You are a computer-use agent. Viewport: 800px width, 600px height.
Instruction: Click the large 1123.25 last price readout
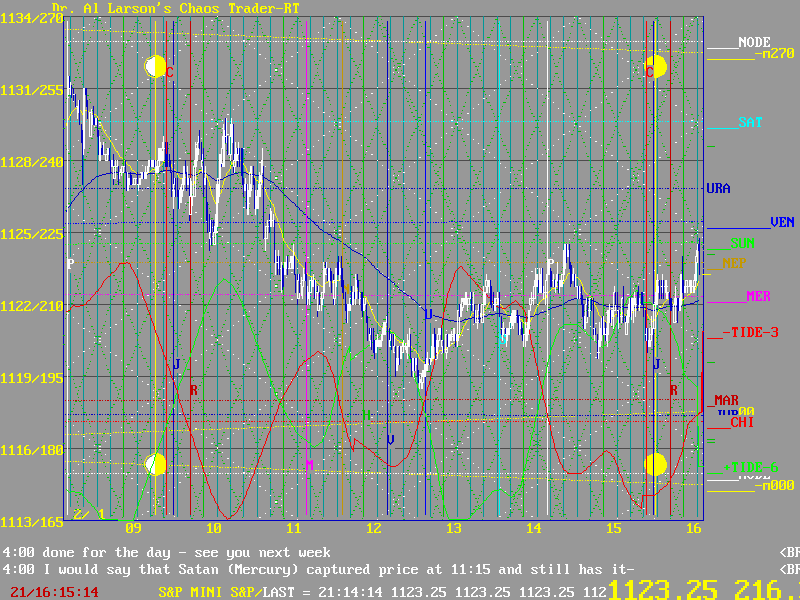point(667,588)
